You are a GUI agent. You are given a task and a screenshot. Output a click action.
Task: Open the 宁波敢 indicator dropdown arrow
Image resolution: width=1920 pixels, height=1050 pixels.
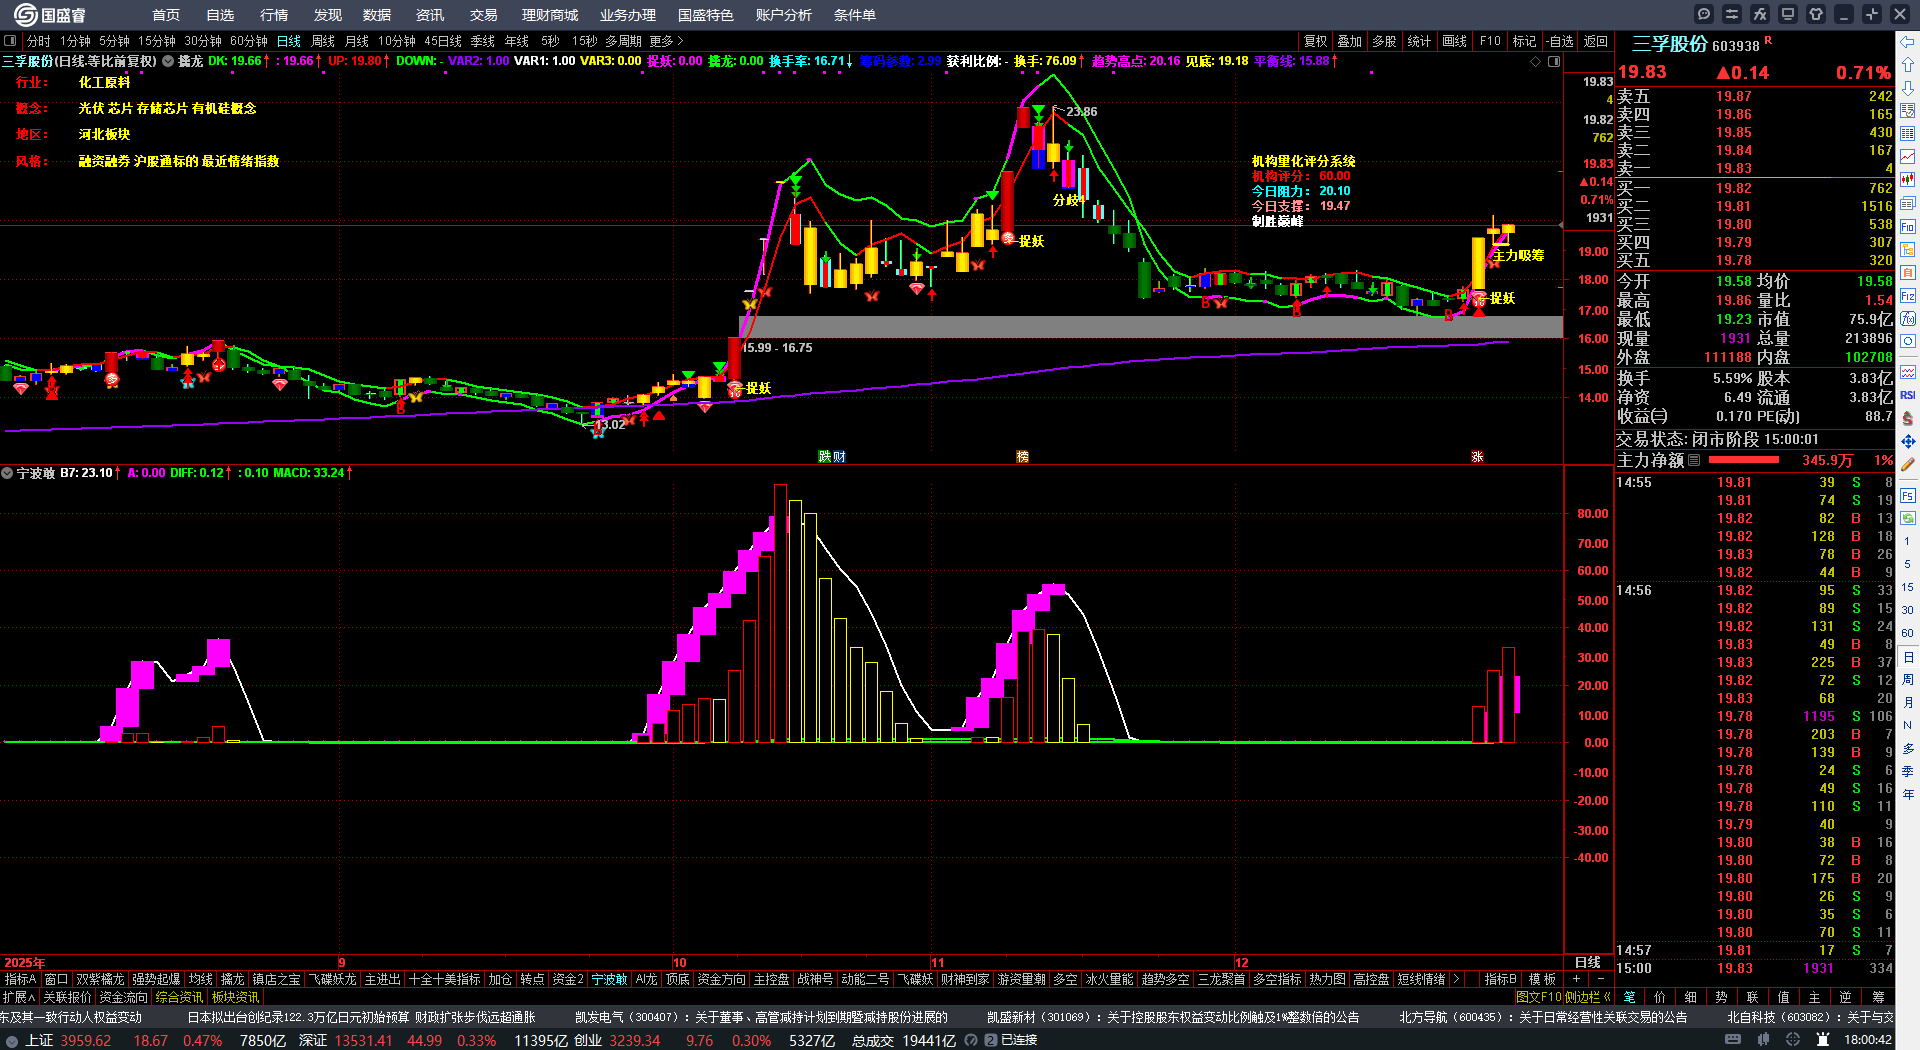point(7,472)
